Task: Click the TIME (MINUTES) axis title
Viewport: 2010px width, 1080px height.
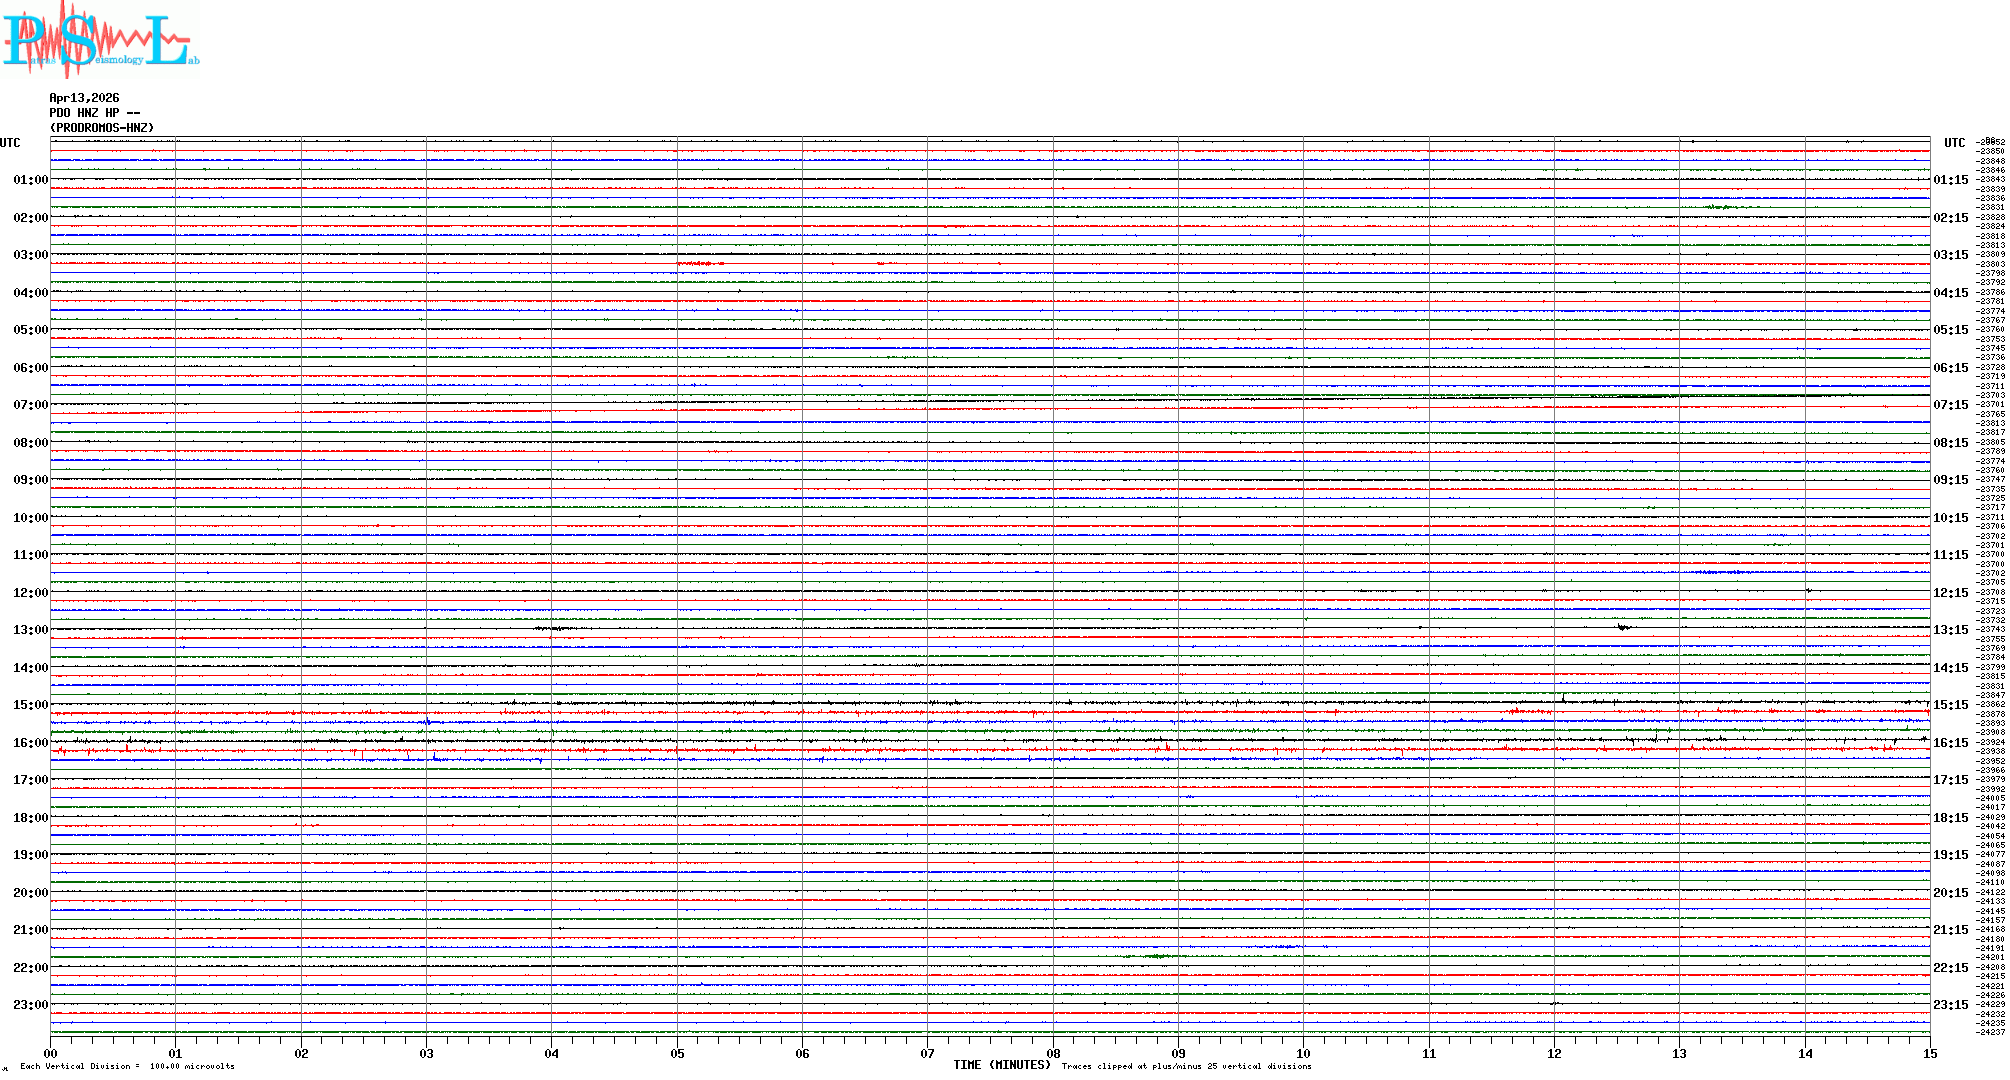Action: tap(1001, 1065)
